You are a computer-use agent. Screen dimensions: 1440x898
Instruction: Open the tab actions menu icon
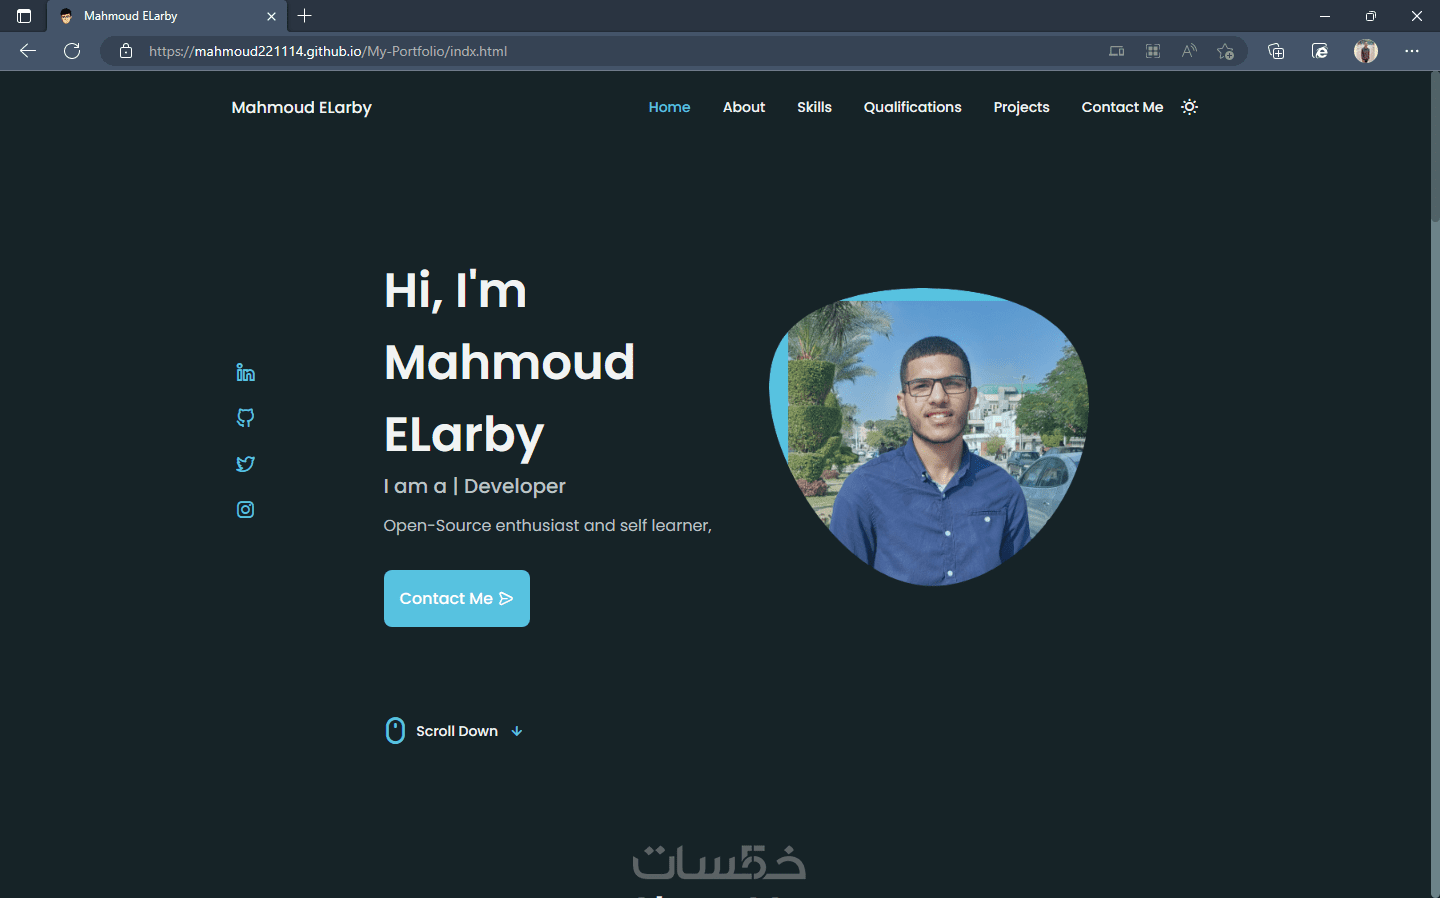pyautogui.click(x=24, y=16)
